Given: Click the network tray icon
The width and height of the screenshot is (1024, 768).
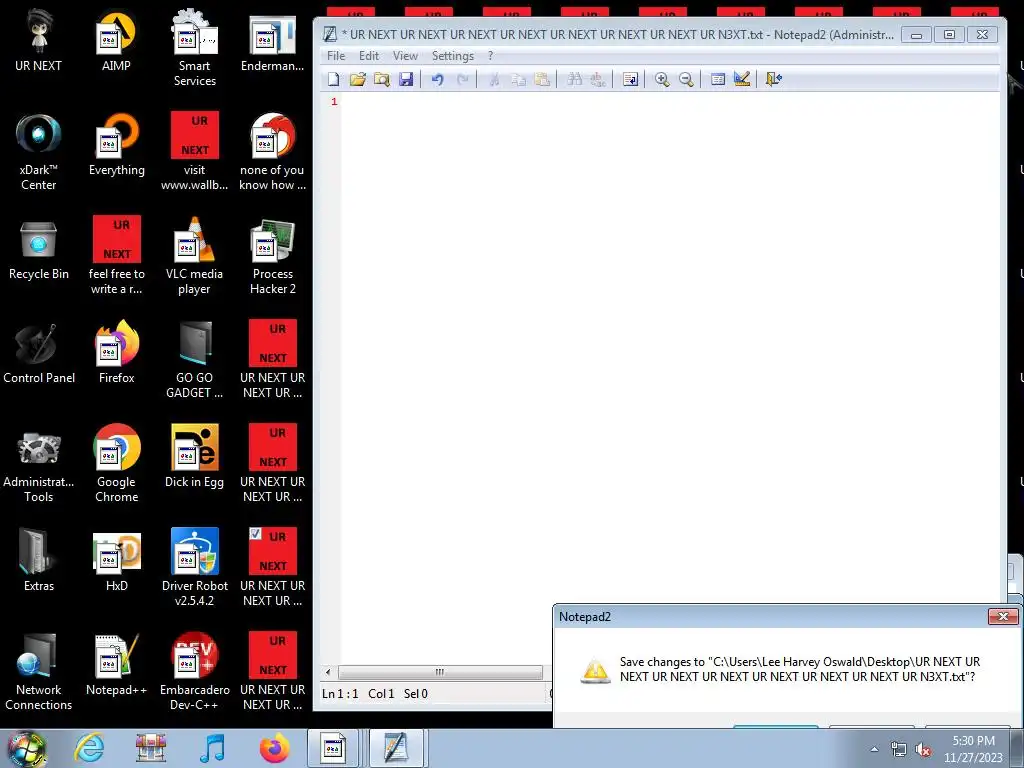Looking at the screenshot, I should [x=899, y=750].
